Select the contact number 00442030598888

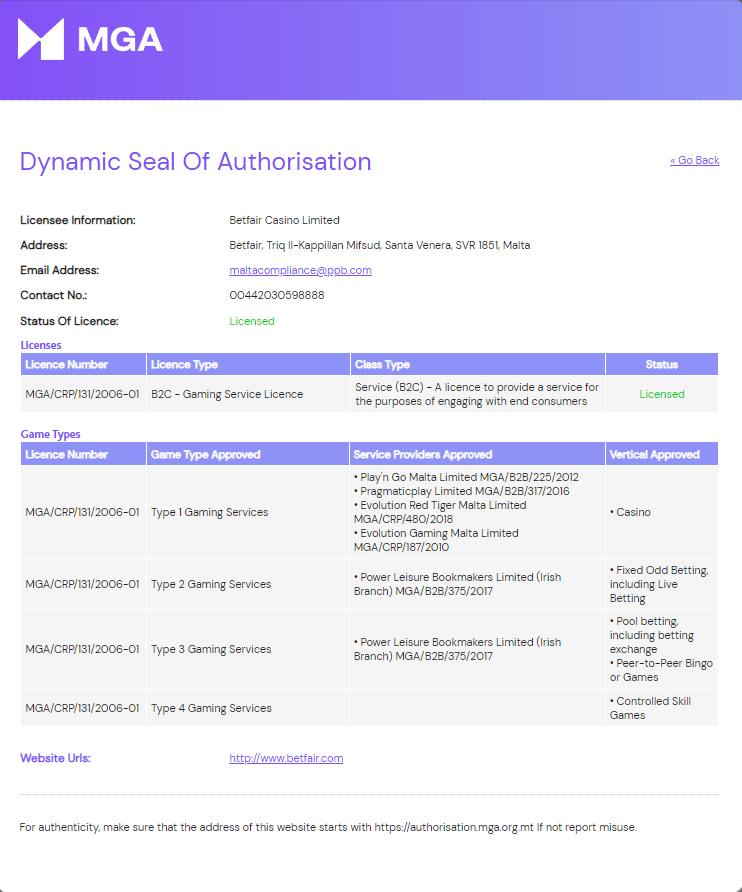277,295
